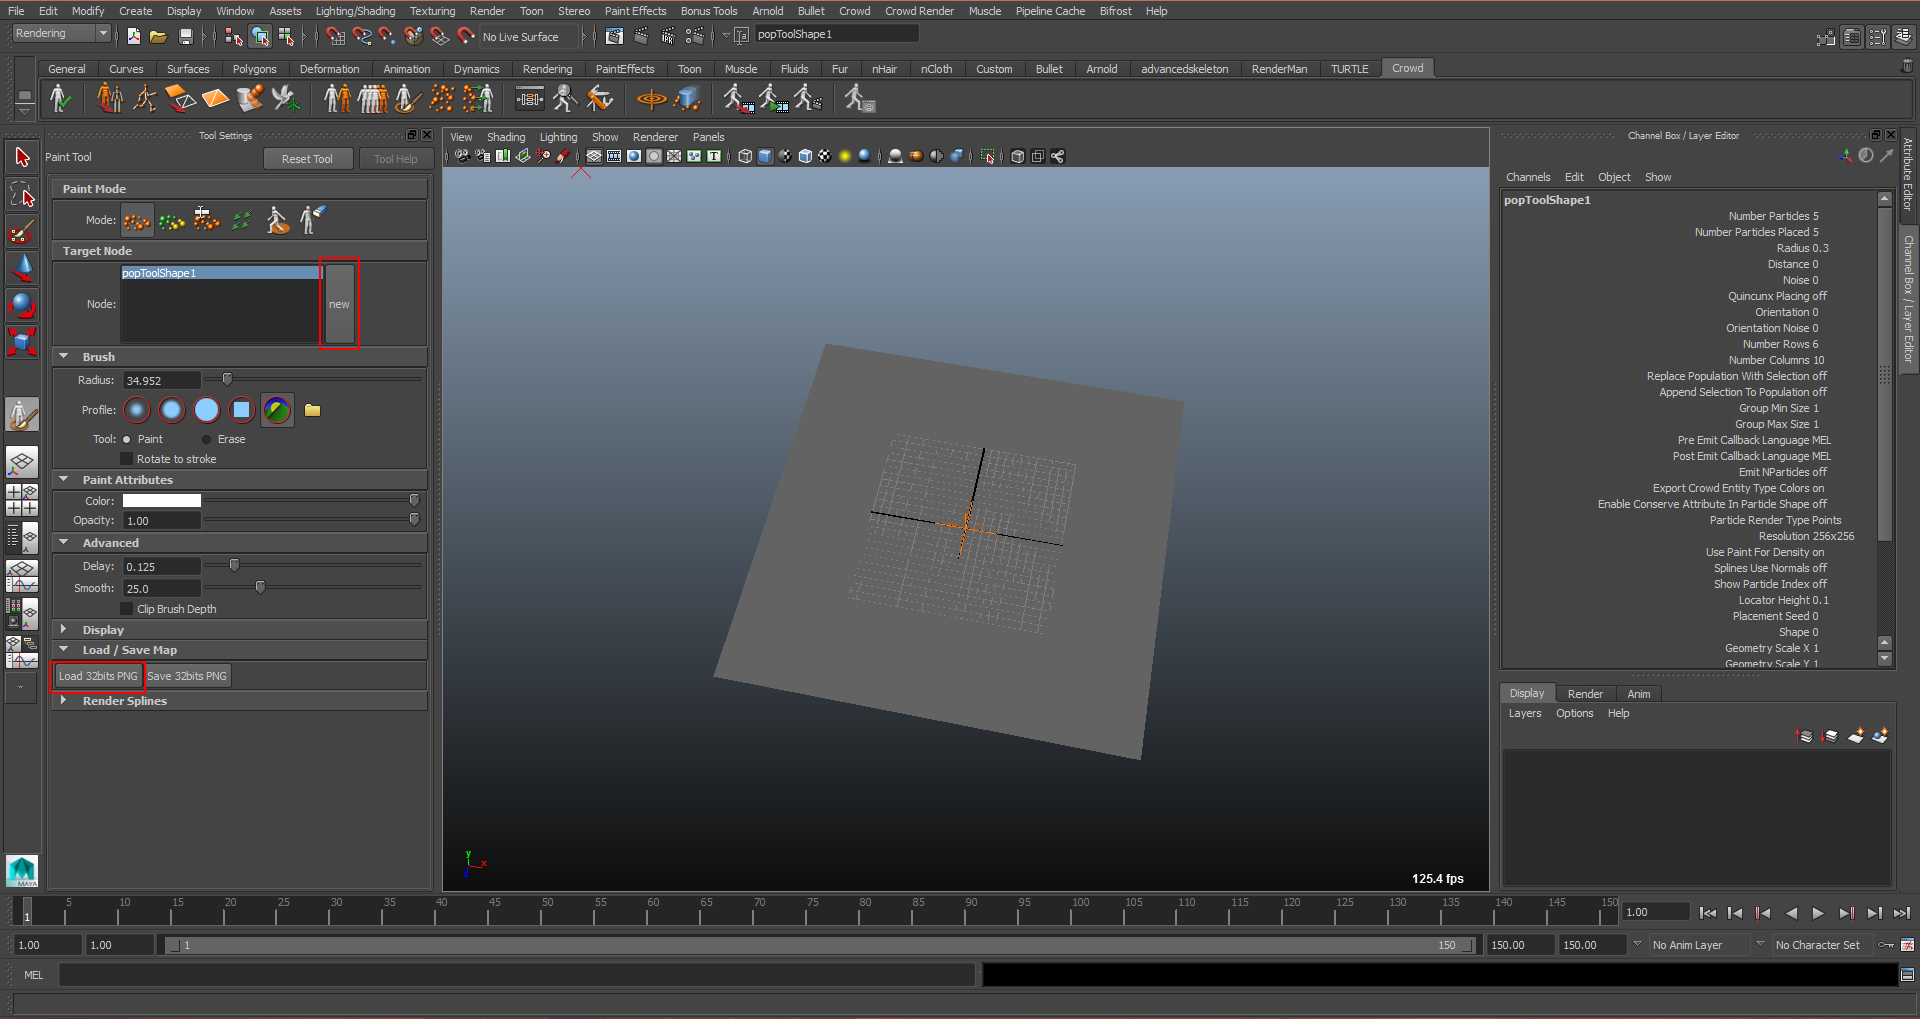
Task: Create new empty display layer icon
Action: (1855, 736)
